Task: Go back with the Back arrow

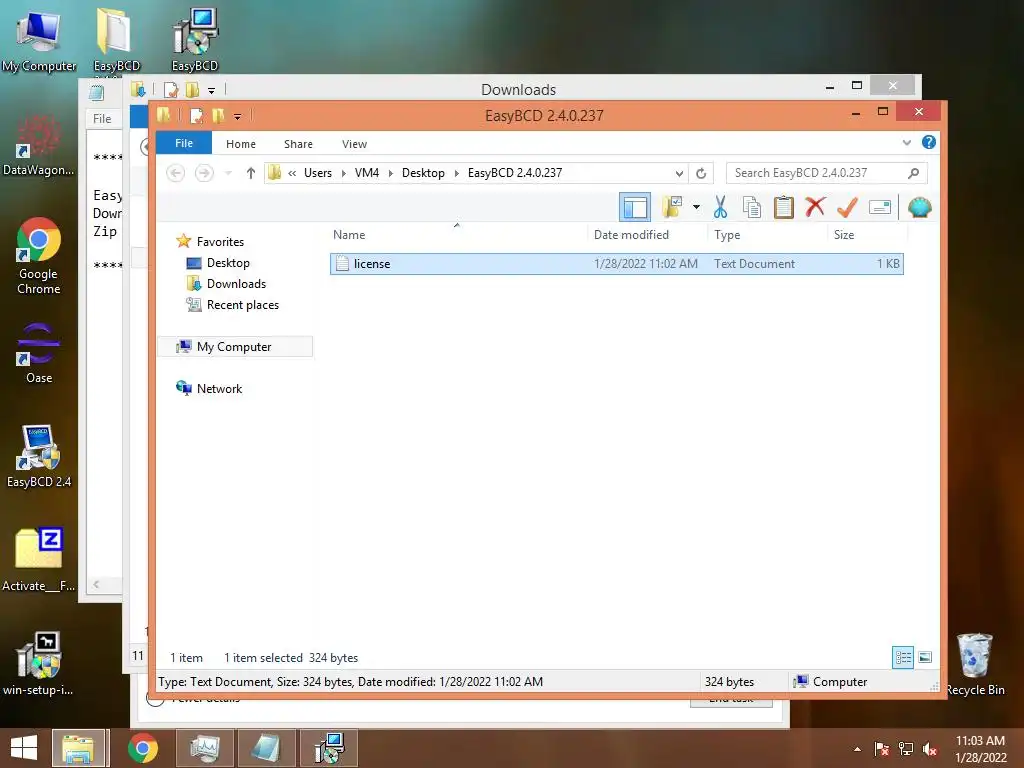Action: coord(176,173)
